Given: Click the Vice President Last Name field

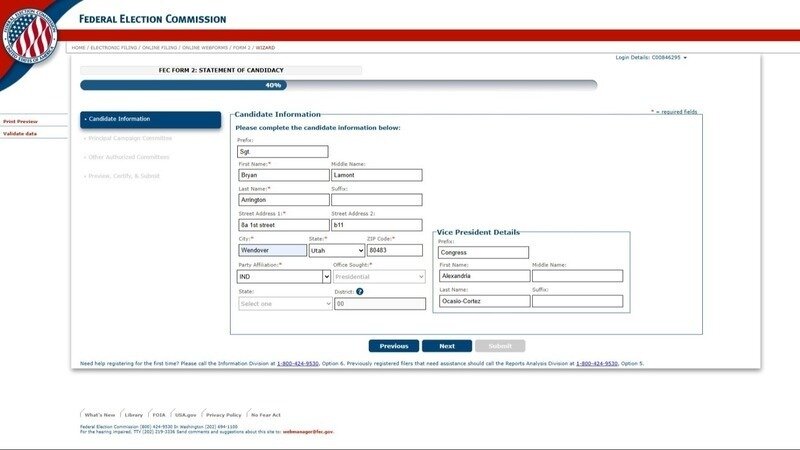Looking at the screenshot, I should pyautogui.click(x=484, y=301).
